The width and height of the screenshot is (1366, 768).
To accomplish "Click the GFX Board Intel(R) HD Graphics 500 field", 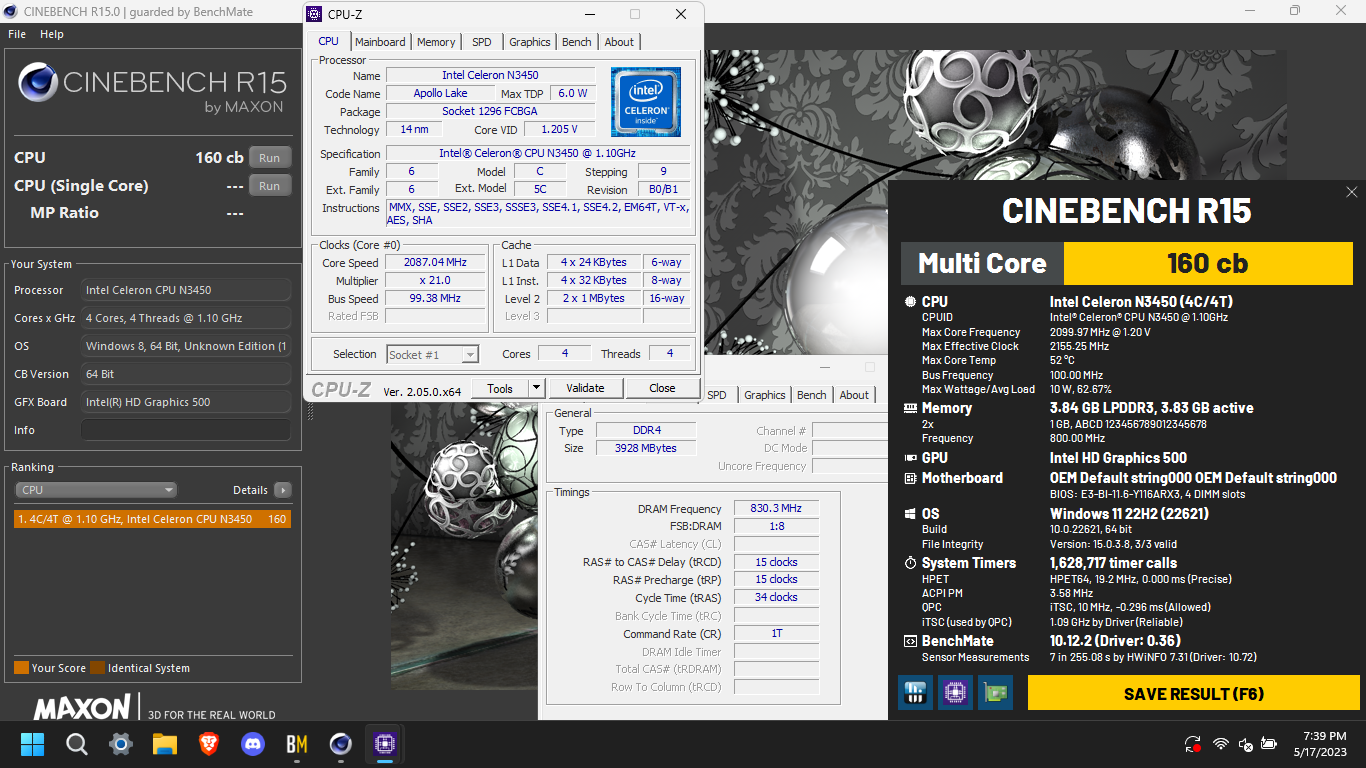I will pos(186,402).
